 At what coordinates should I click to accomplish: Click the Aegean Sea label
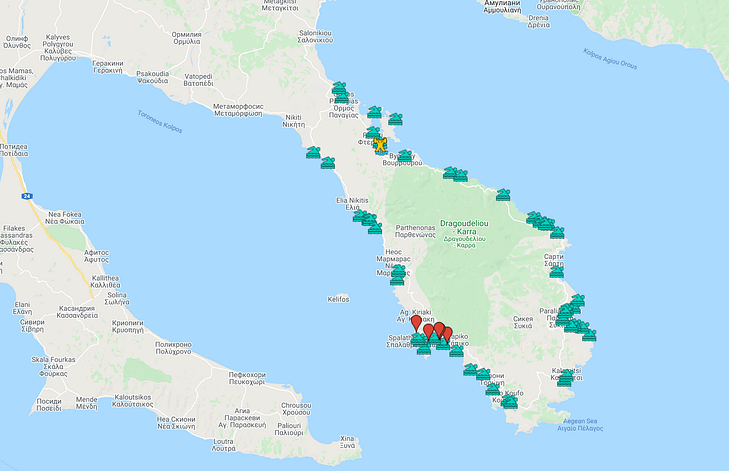569,423
